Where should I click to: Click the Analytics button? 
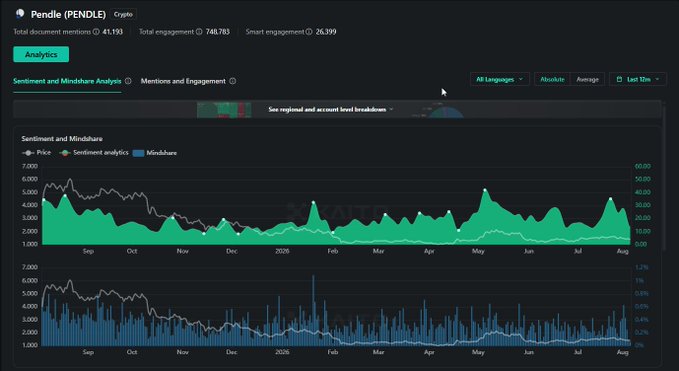(x=41, y=55)
